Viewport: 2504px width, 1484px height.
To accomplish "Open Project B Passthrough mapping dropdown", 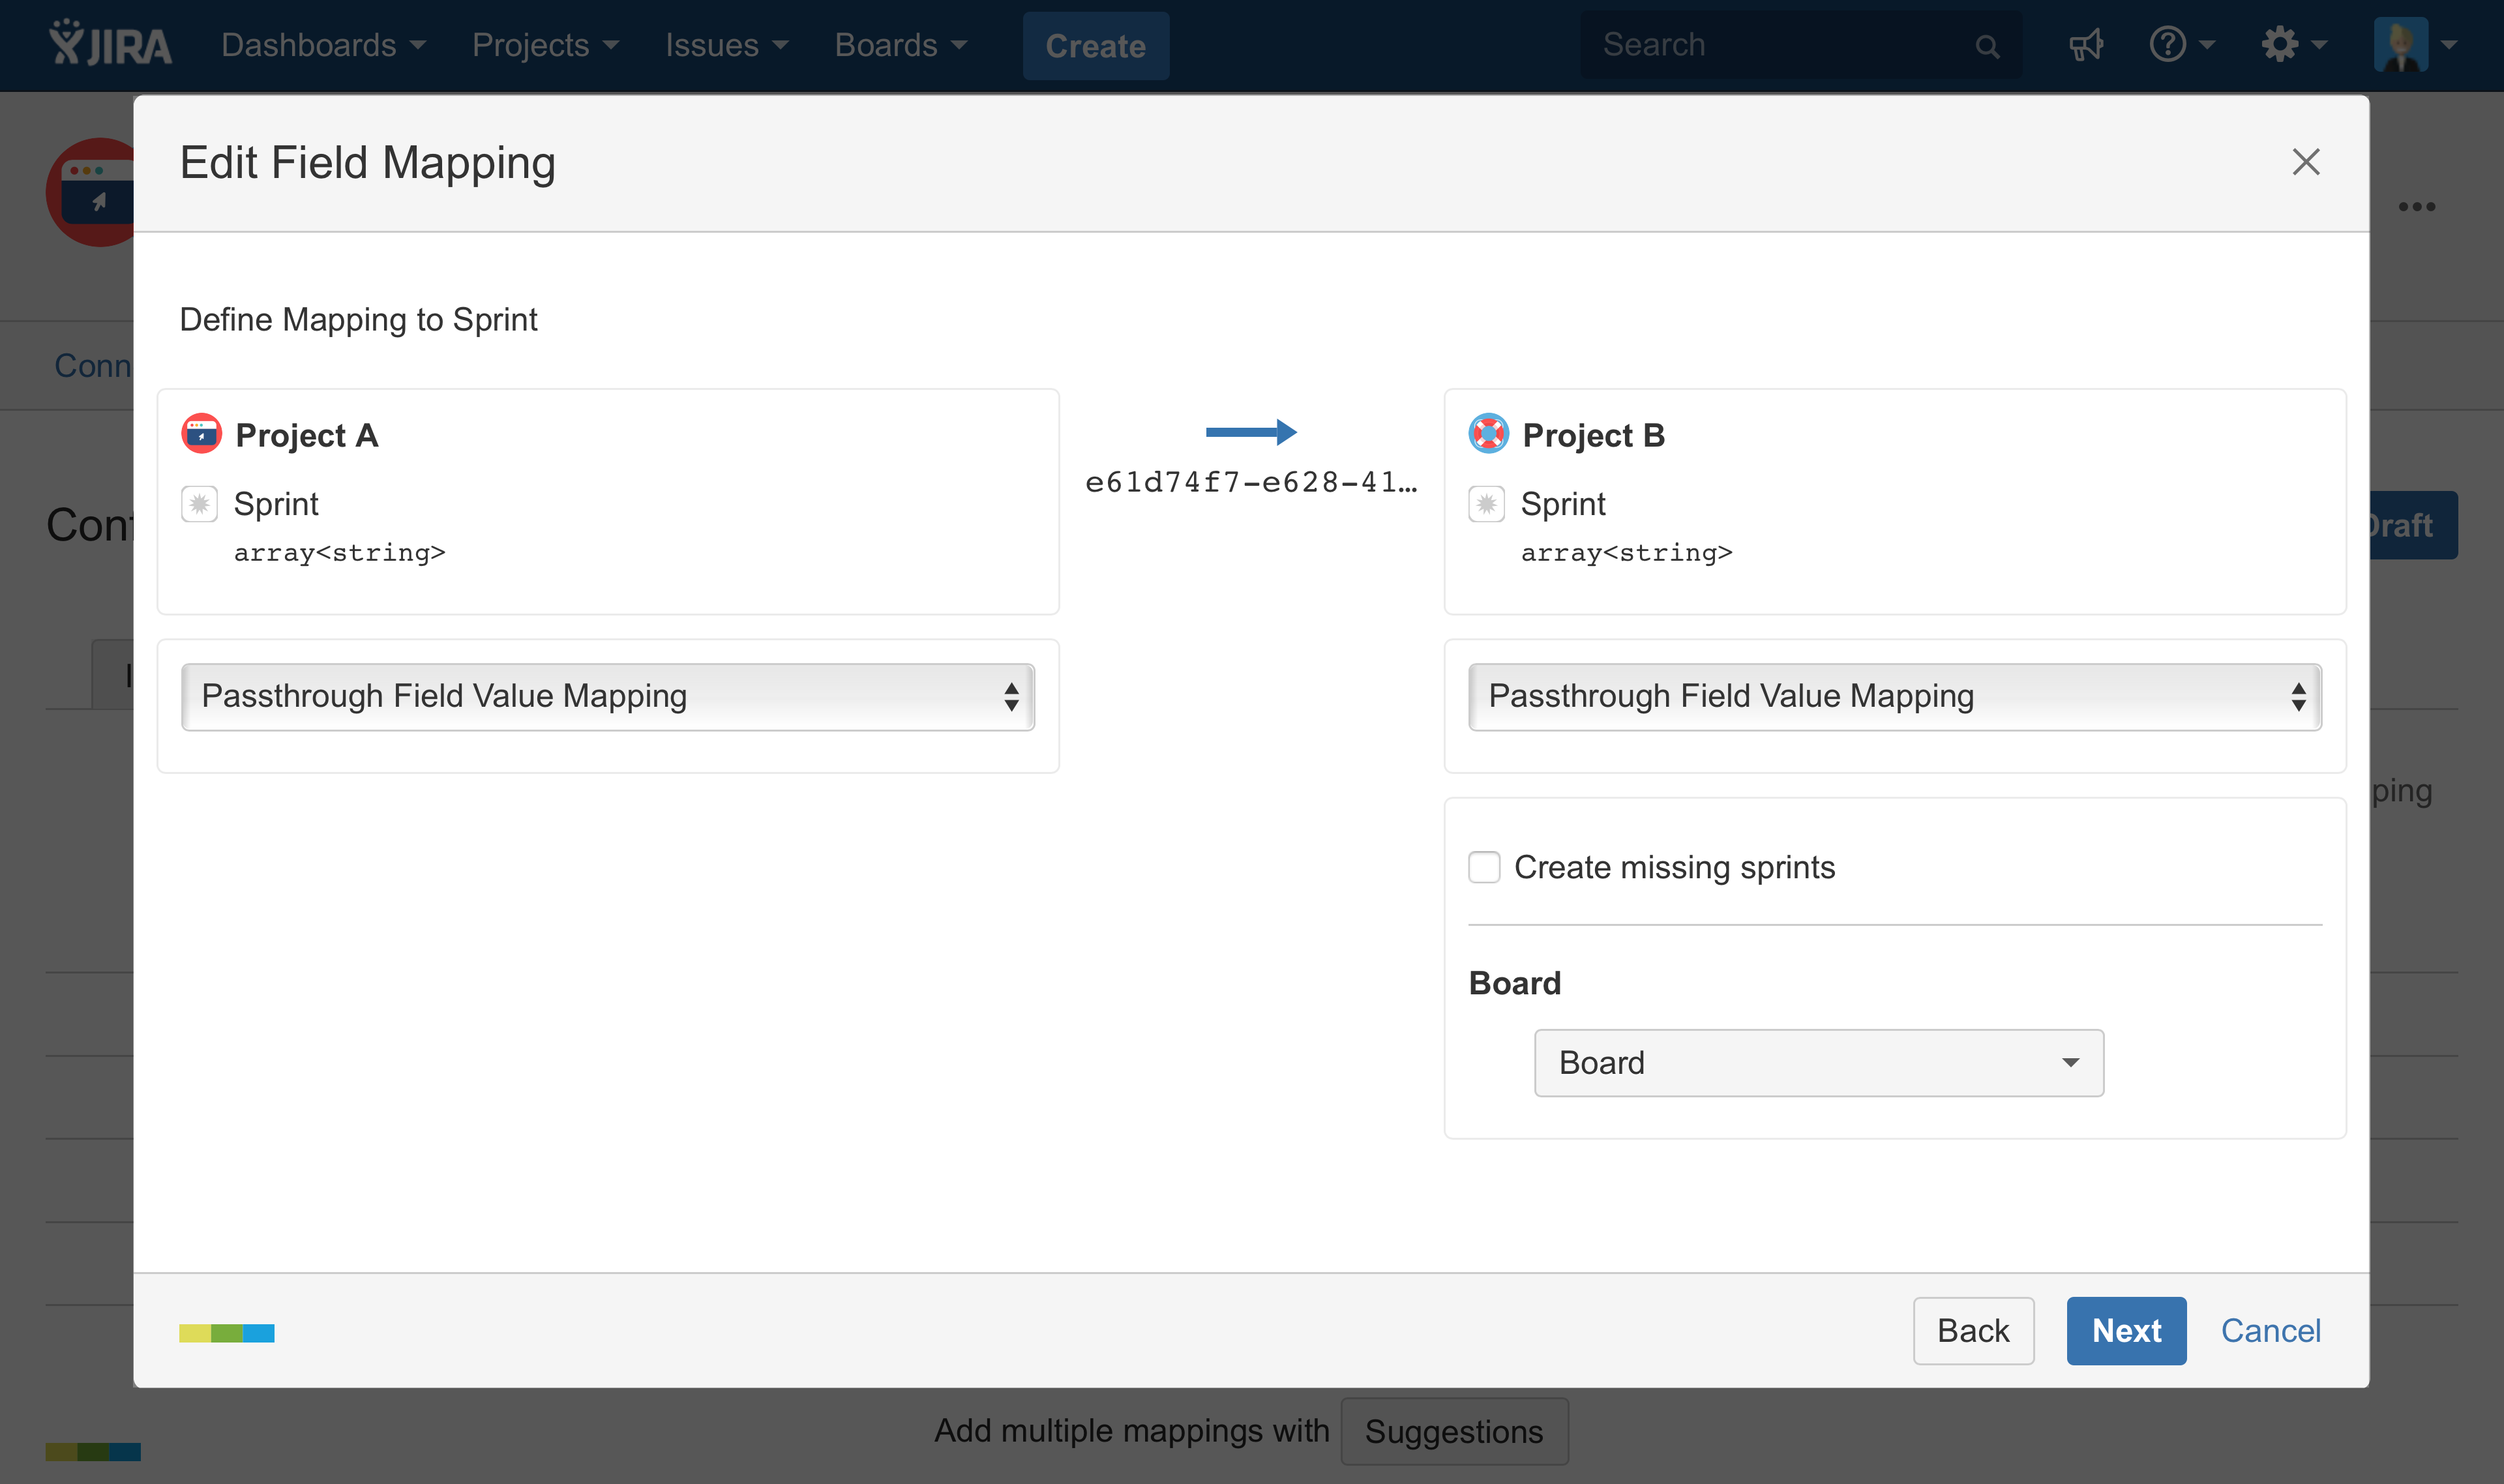I will point(1894,696).
